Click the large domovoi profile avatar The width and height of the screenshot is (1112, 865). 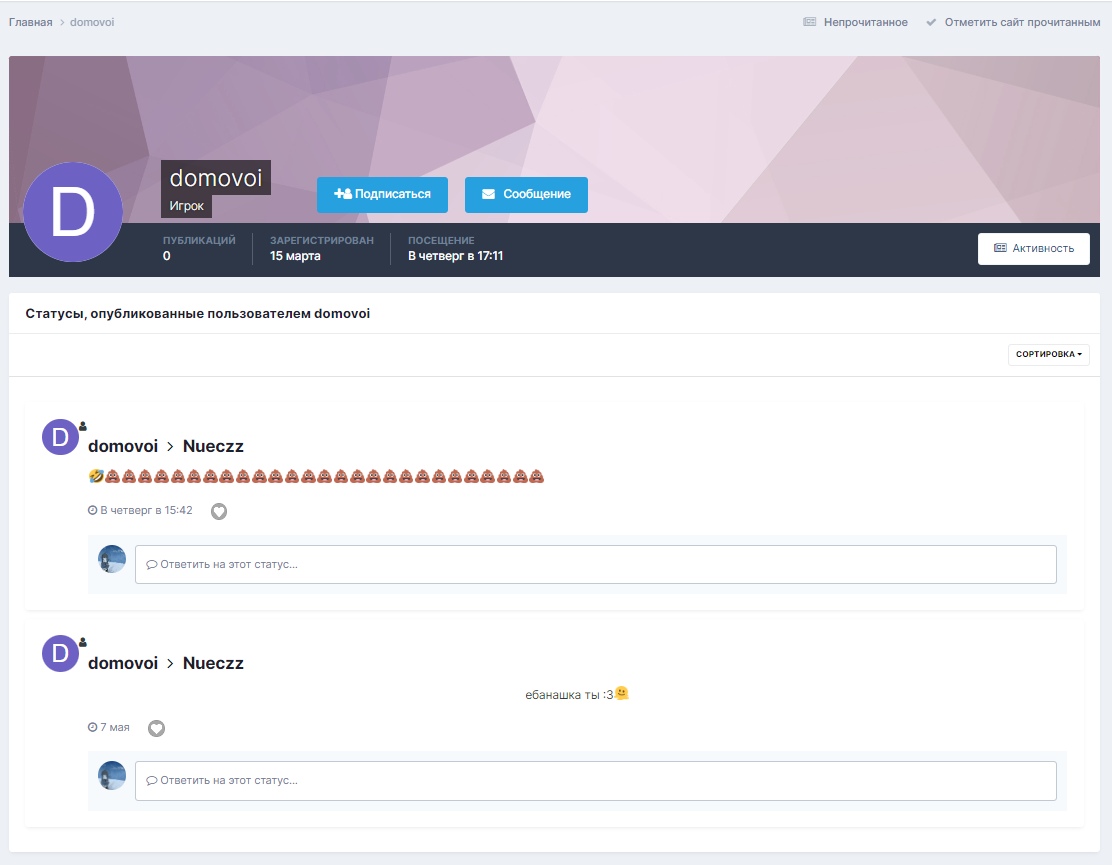click(73, 212)
